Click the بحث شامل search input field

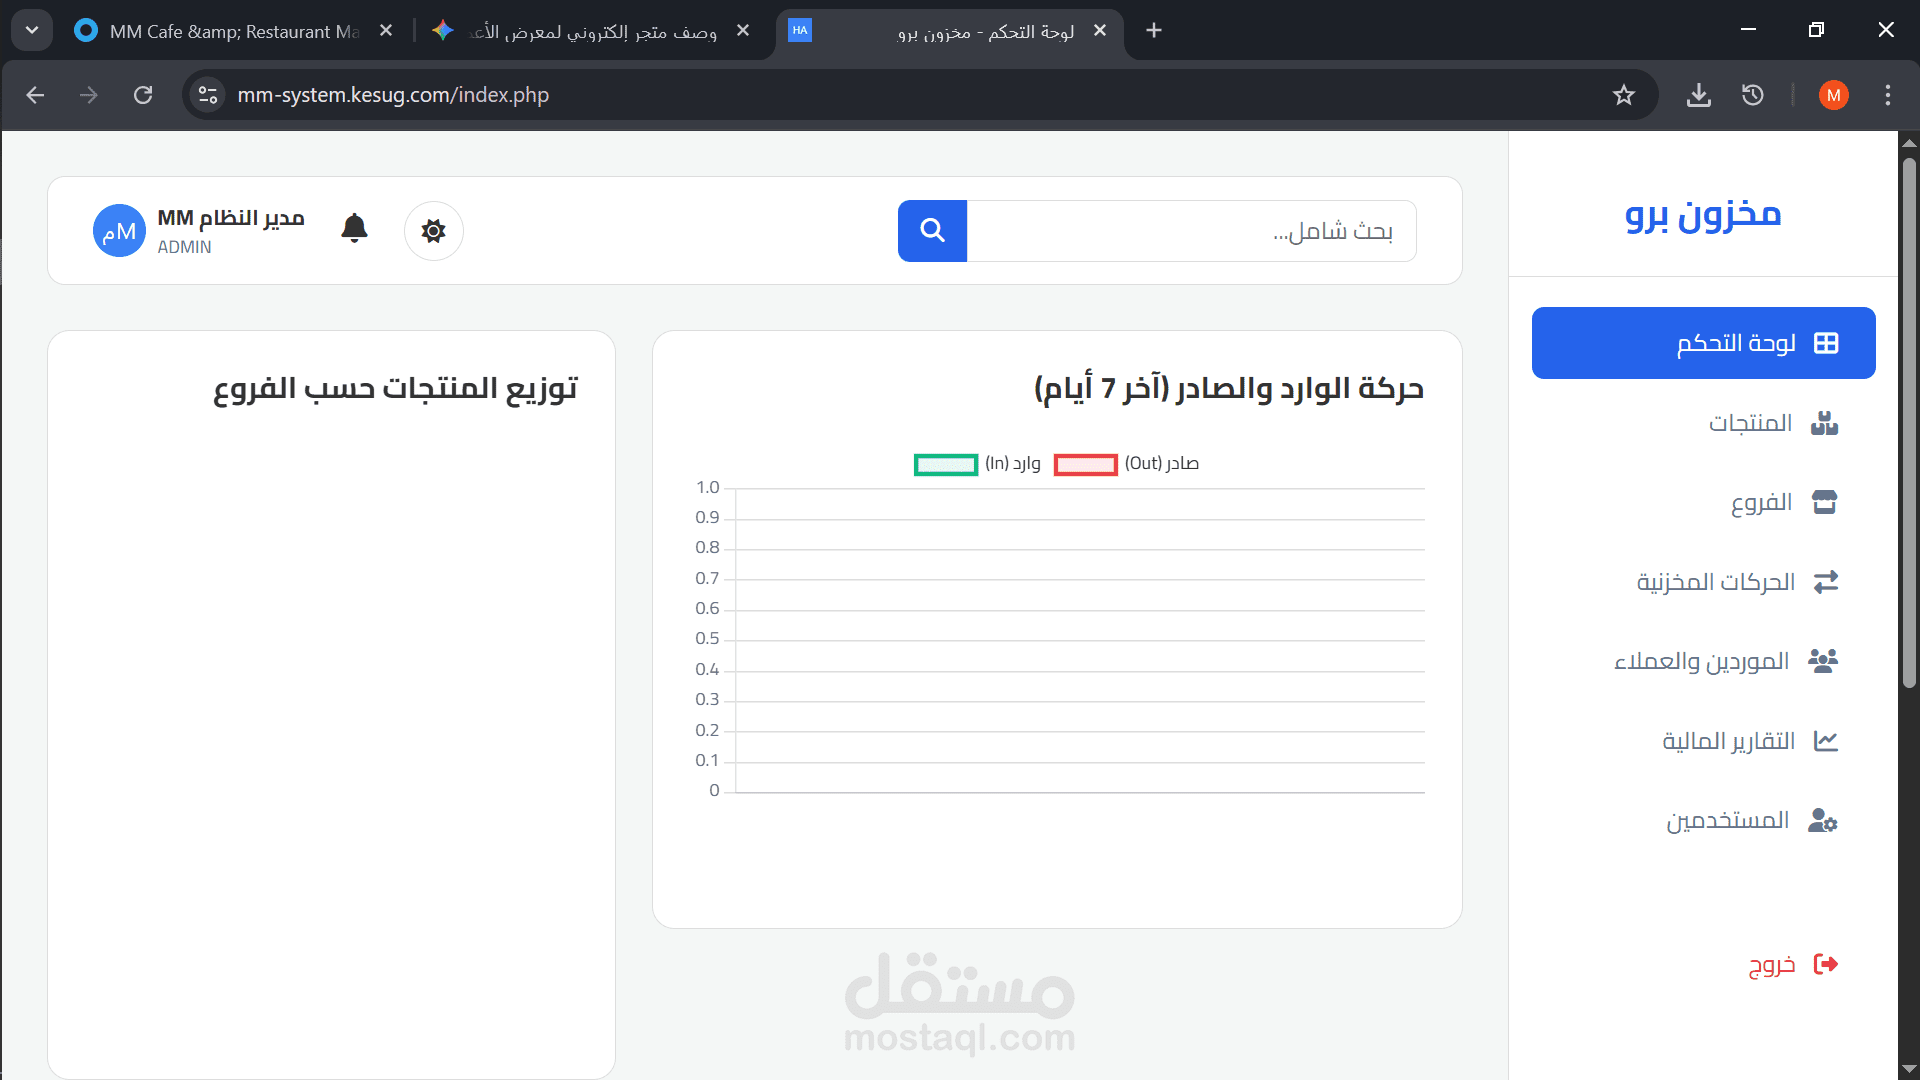(1190, 231)
